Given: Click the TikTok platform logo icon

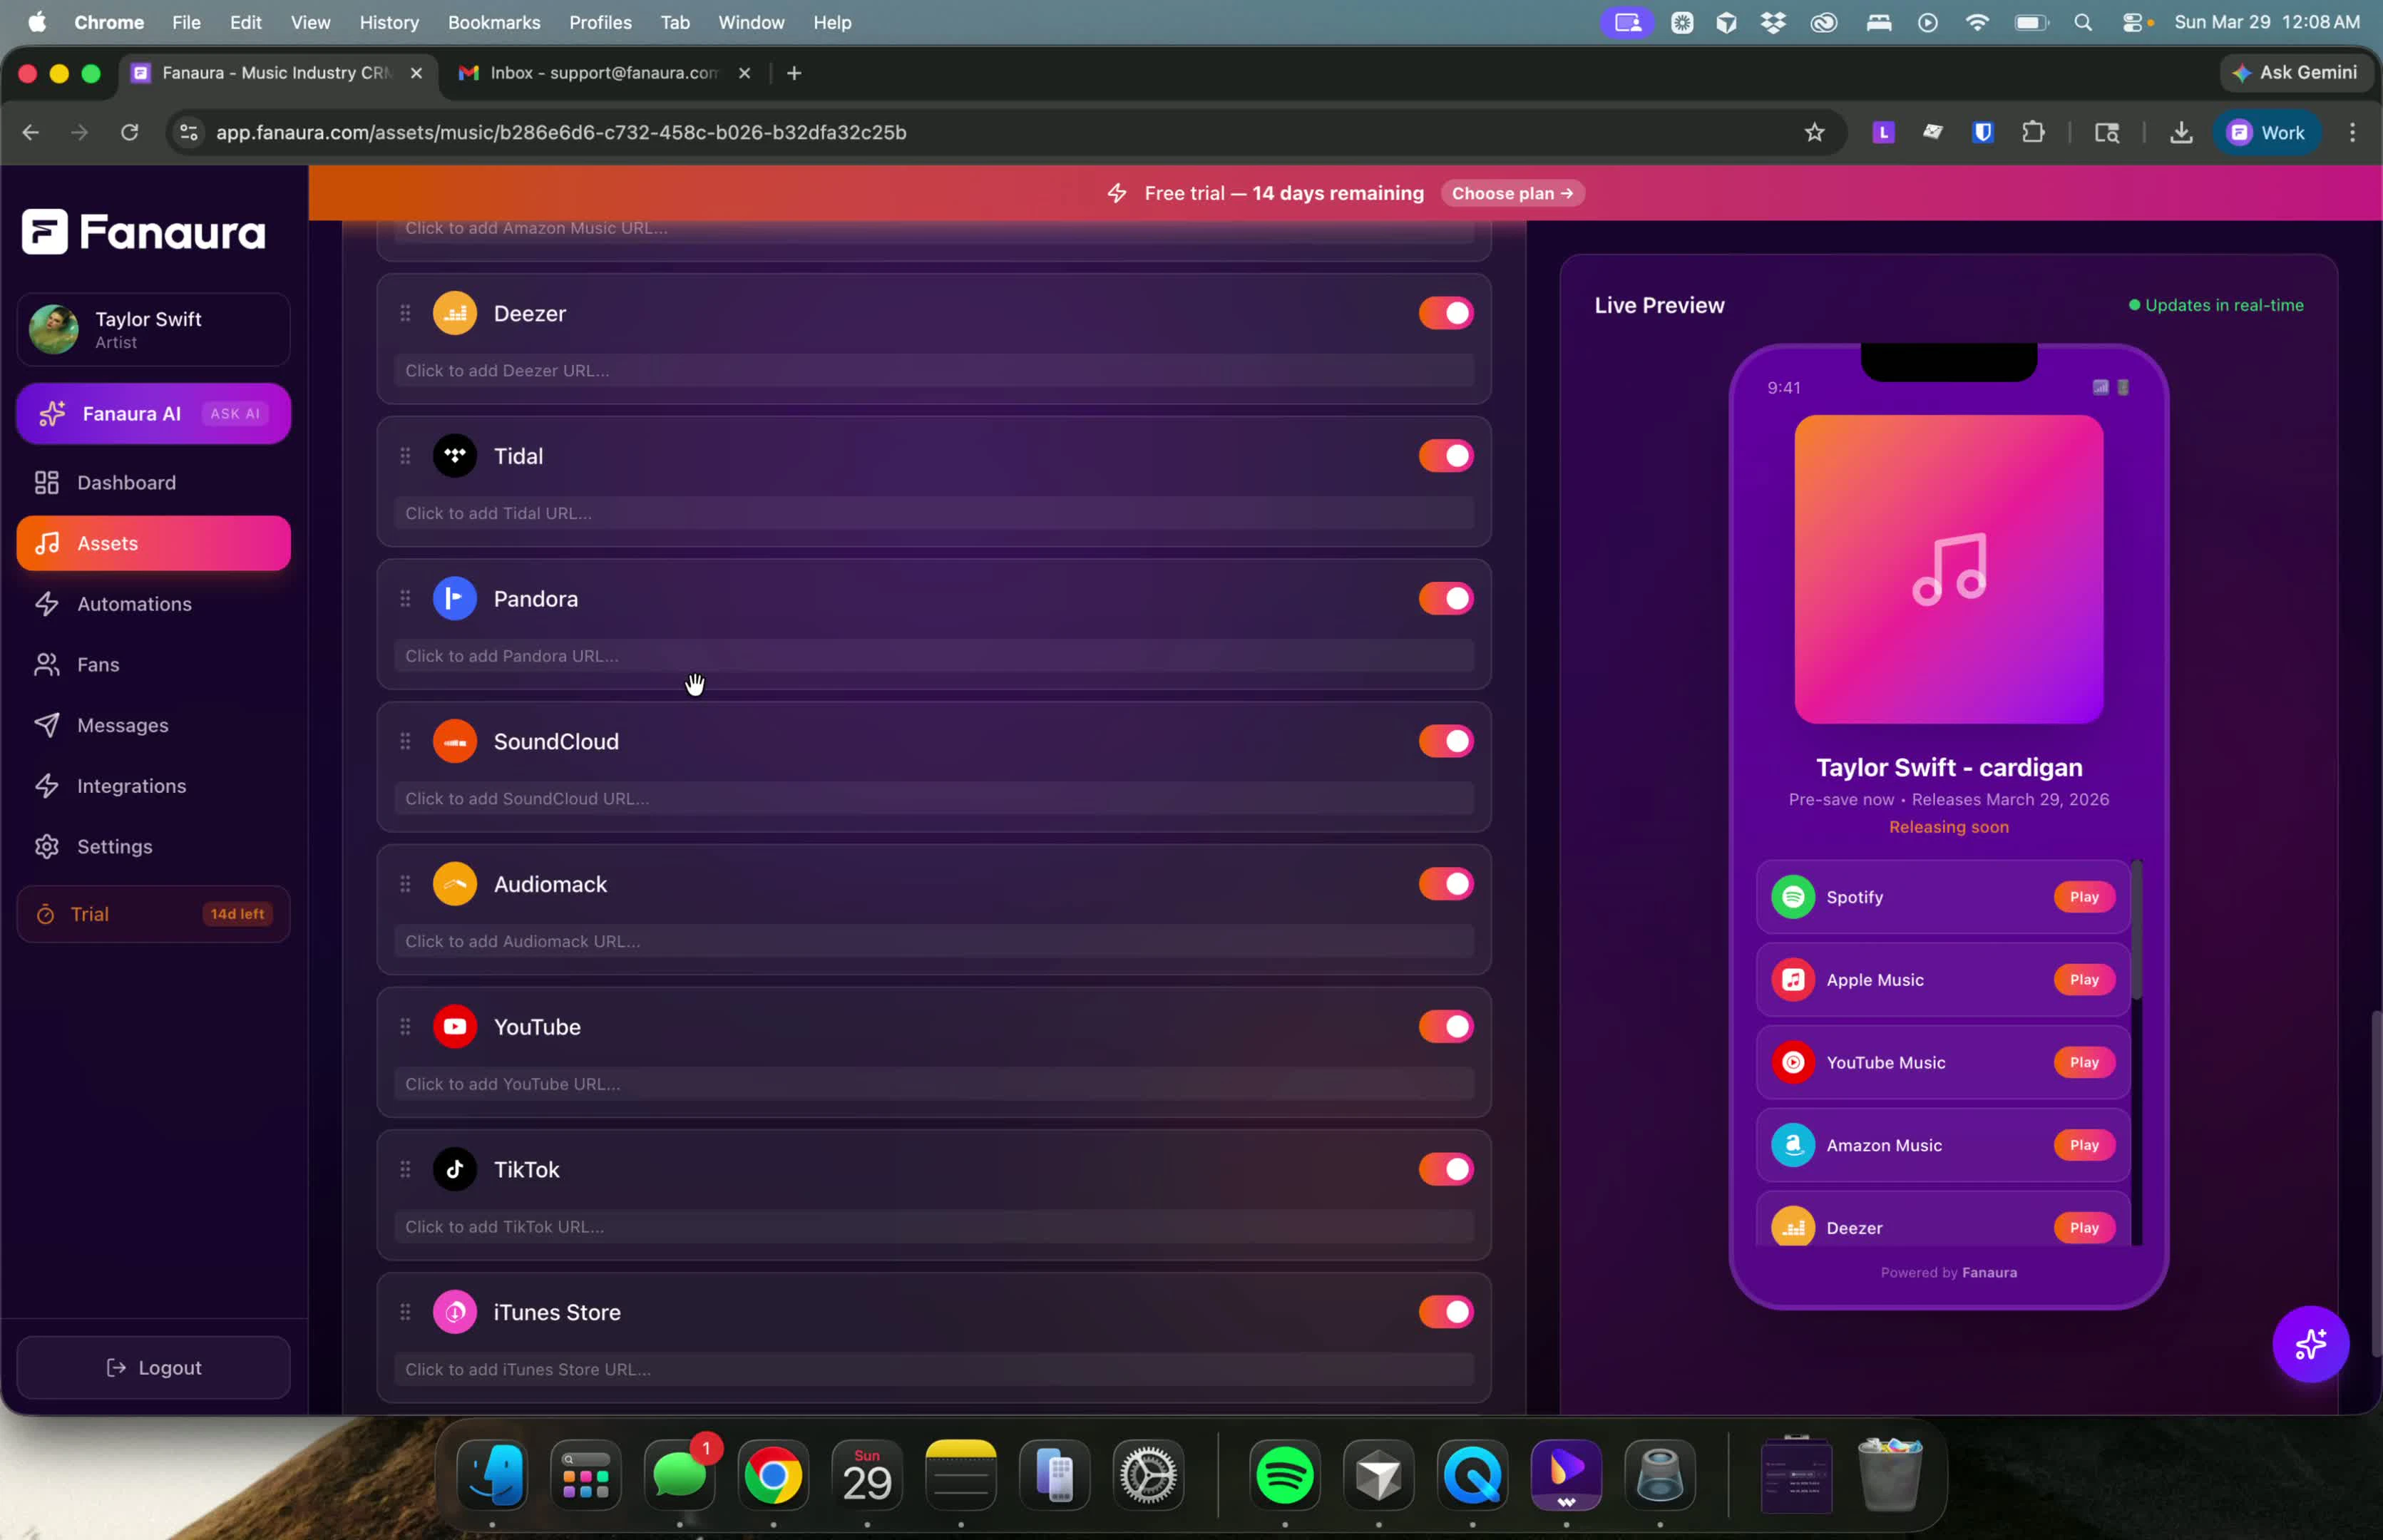Looking at the screenshot, I should (455, 1169).
